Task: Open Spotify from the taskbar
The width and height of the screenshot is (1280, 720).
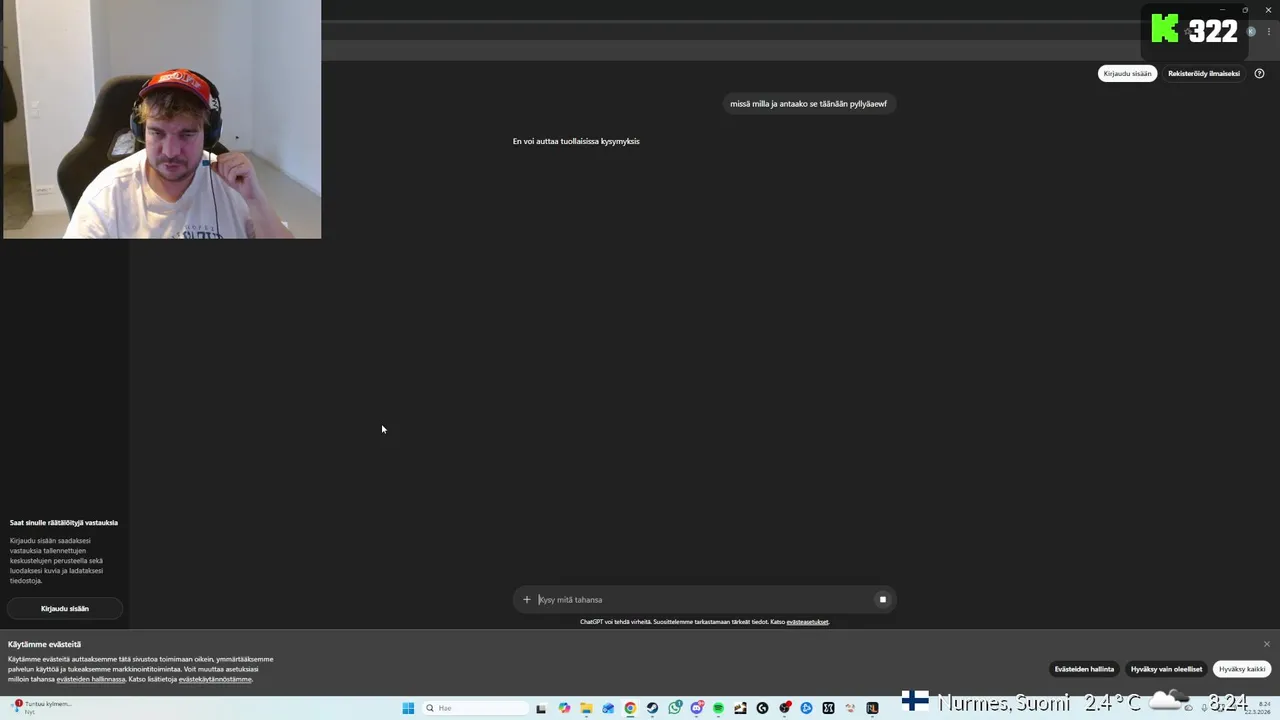Action: 718,708
